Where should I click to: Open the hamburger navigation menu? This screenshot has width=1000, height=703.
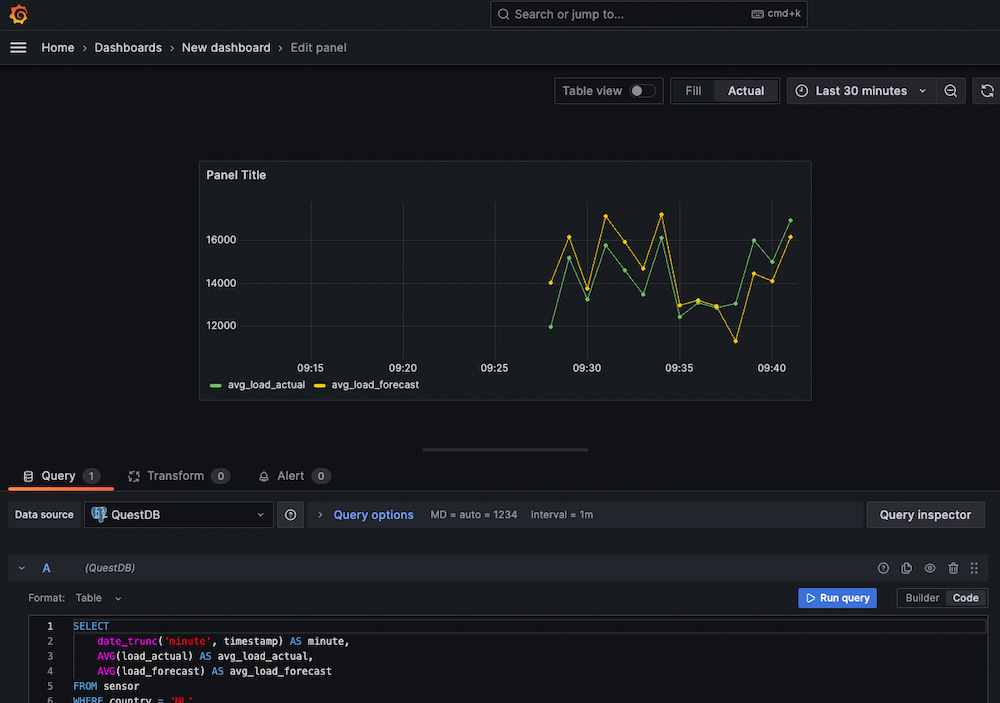coord(18,48)
